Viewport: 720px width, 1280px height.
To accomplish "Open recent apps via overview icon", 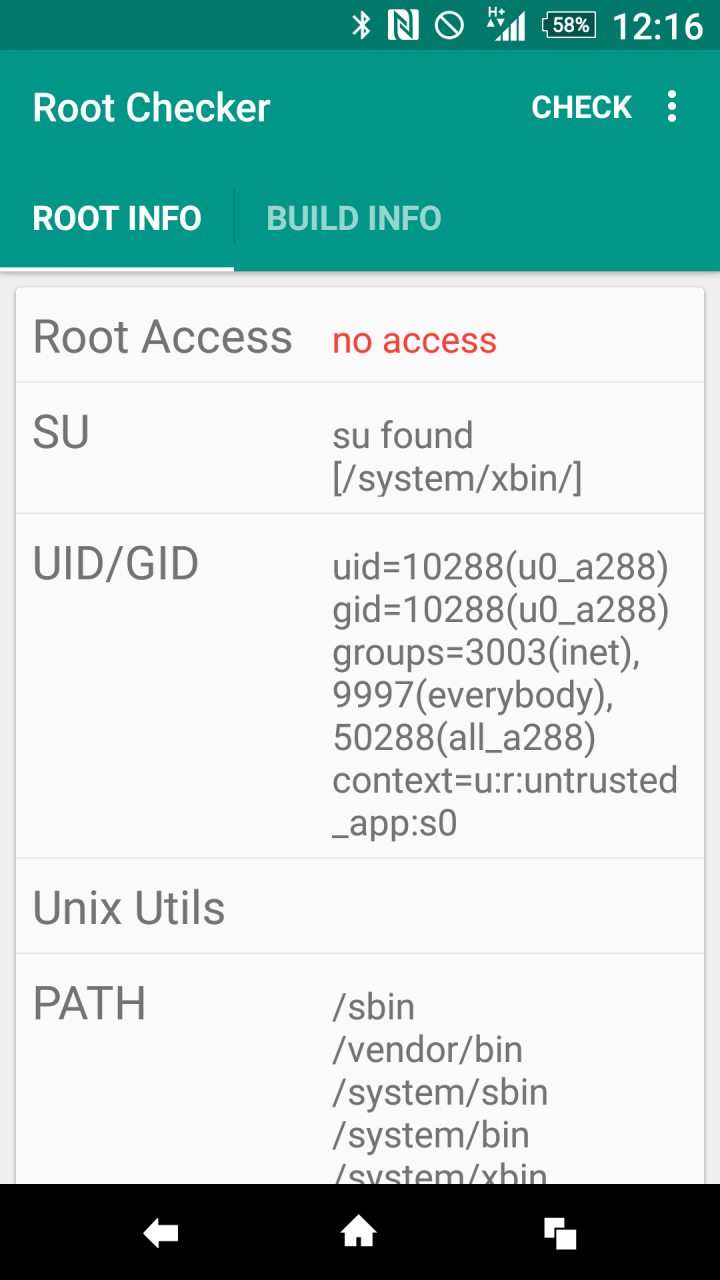I will [x=560, y=1234].
